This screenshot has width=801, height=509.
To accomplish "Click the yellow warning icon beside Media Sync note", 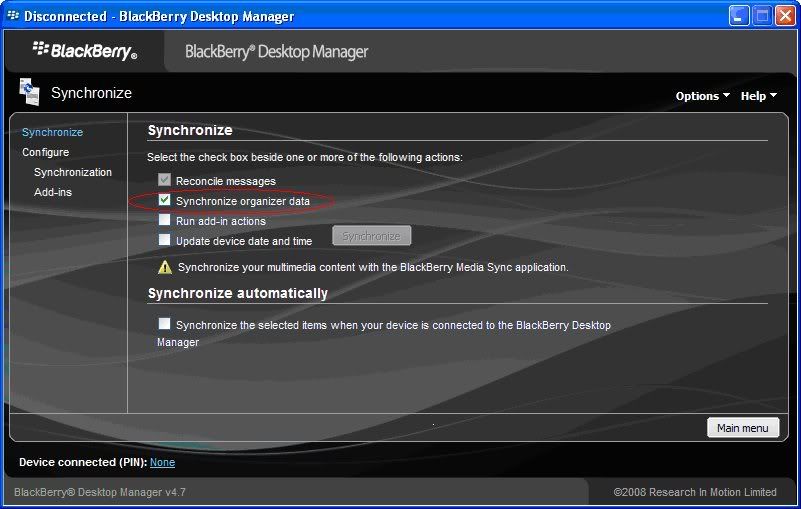I will tap(164, 267).
